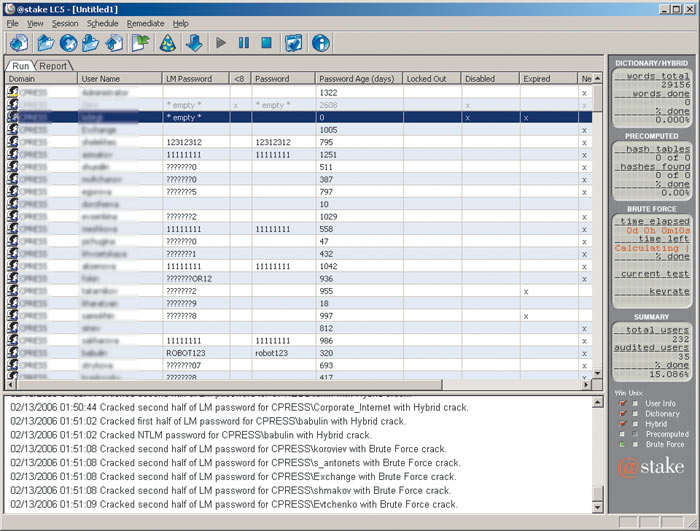Click the user icon on the ROBOT123 row
This screenshot has height=531, width=700.
[x=13, y=353]
